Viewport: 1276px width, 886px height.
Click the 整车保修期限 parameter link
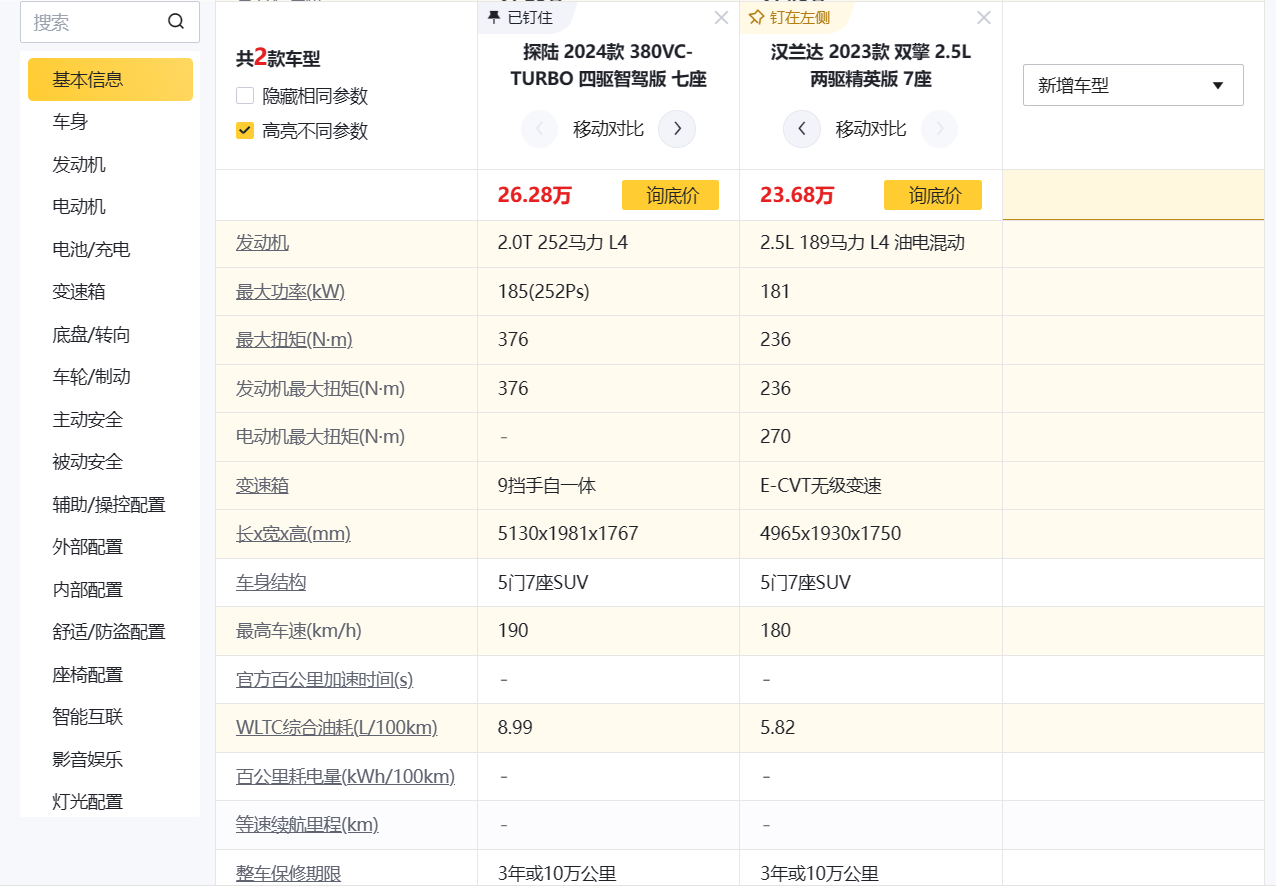pos(288,874)
